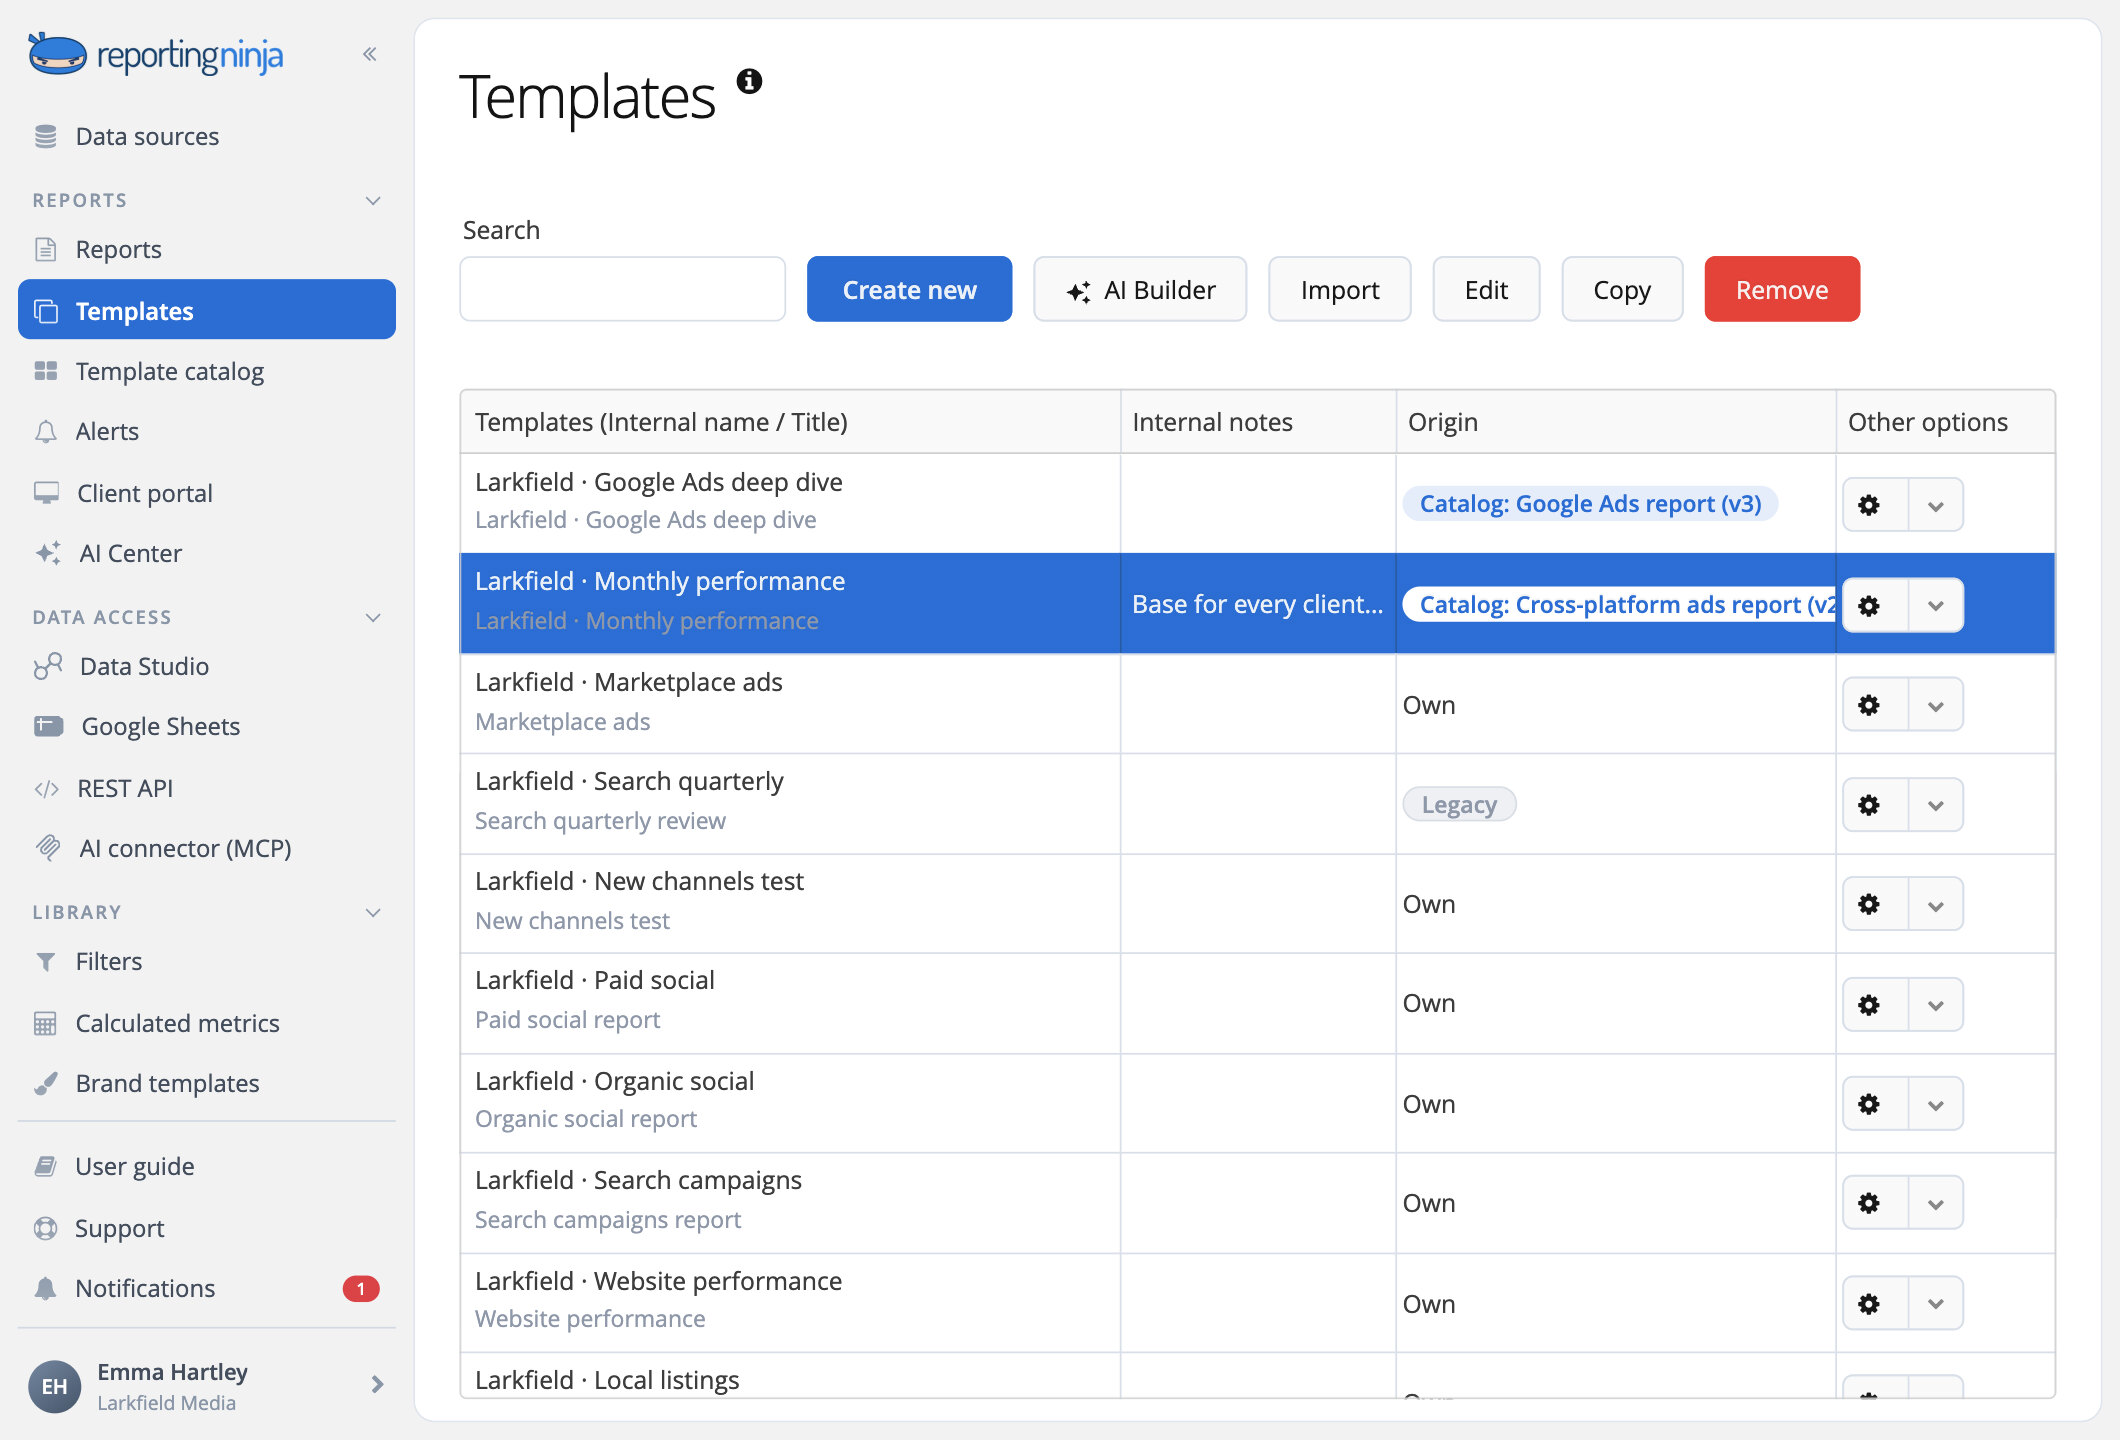2120x1440 pixels.
Task: Focus the Search input field
Action: point(622,289)
